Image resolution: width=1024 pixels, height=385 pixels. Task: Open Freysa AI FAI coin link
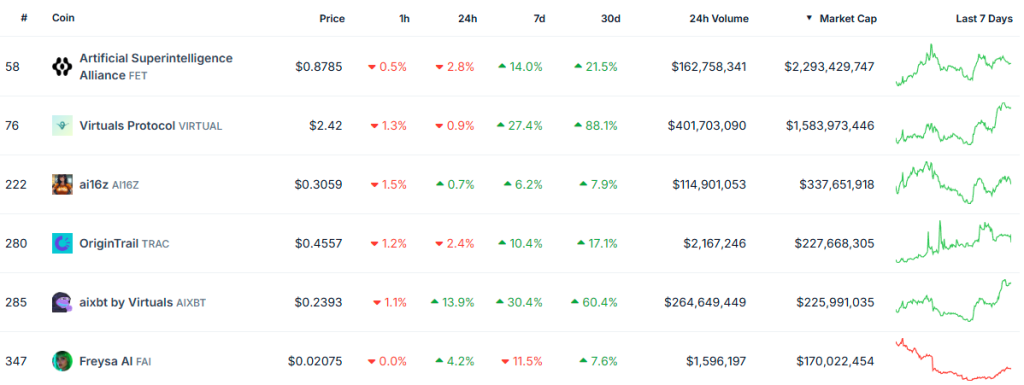pyautogui.click(x=116, y=361)
